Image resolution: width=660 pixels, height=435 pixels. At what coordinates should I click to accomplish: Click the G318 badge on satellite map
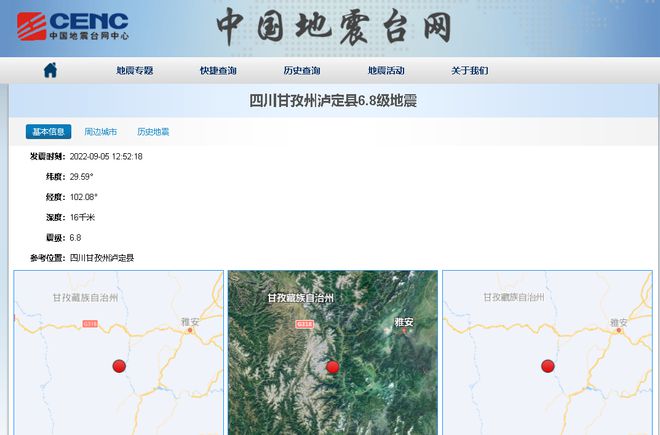pos(304,324)
